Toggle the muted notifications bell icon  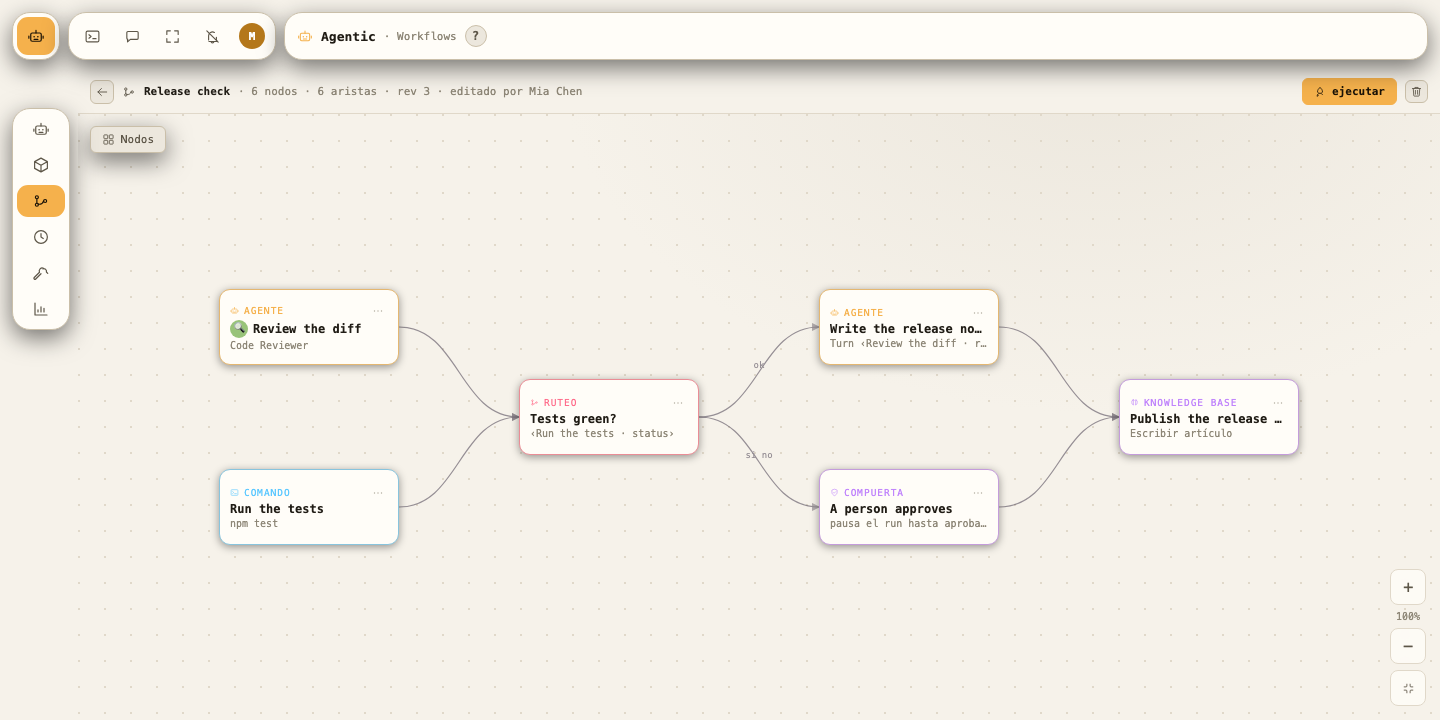[212, 36]
